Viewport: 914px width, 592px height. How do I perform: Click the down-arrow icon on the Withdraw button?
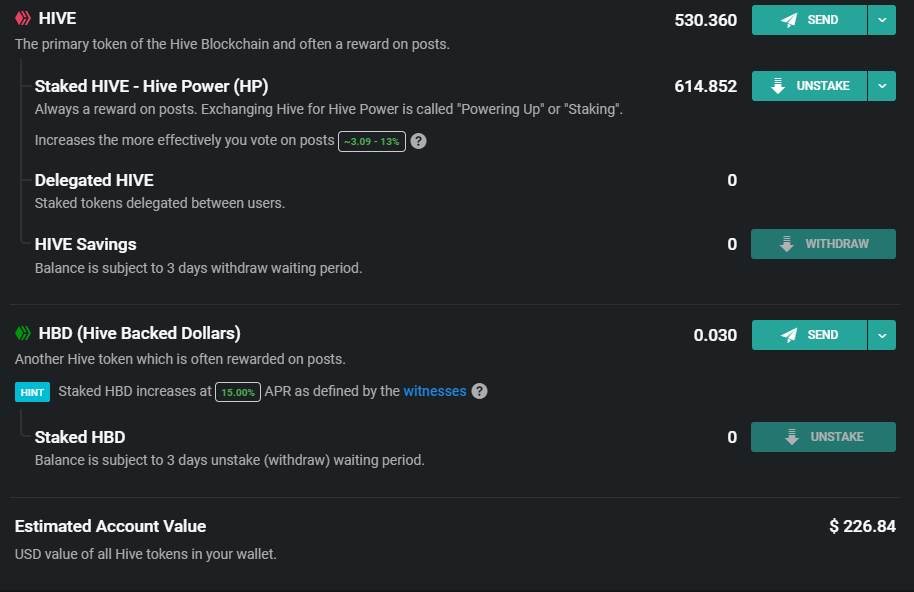(786, 244)
